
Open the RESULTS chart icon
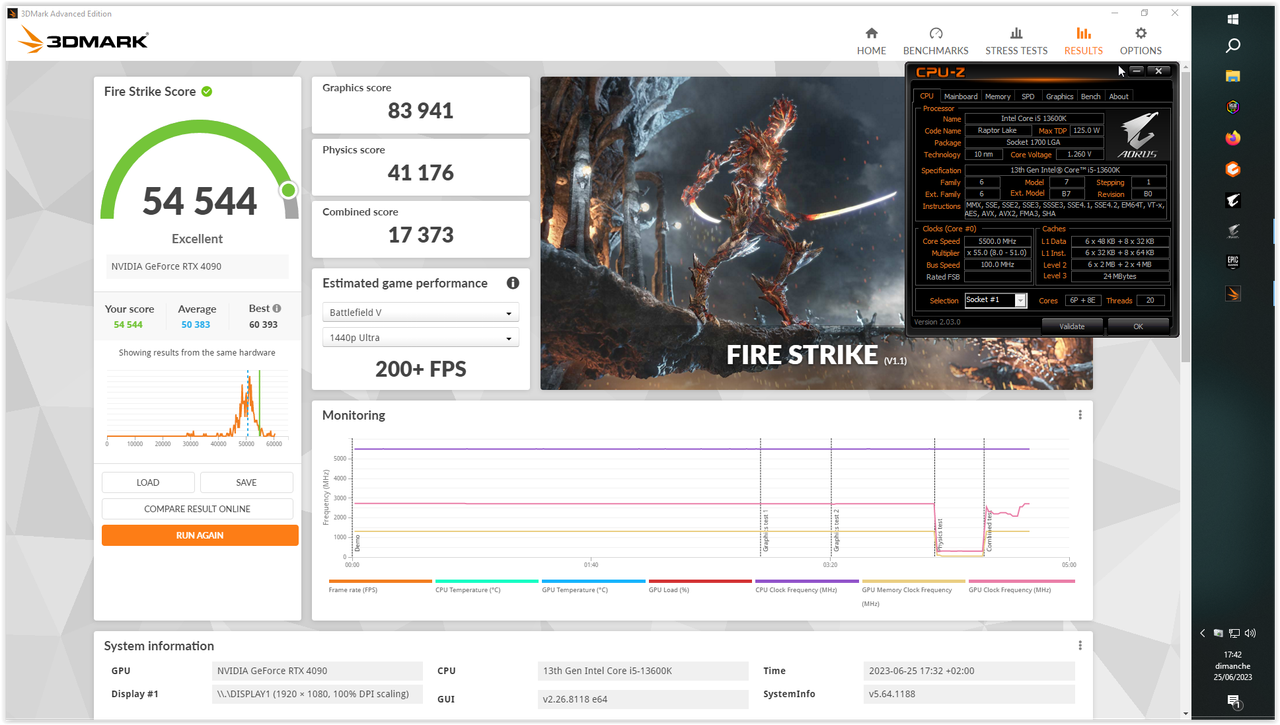click(1083, 33)
